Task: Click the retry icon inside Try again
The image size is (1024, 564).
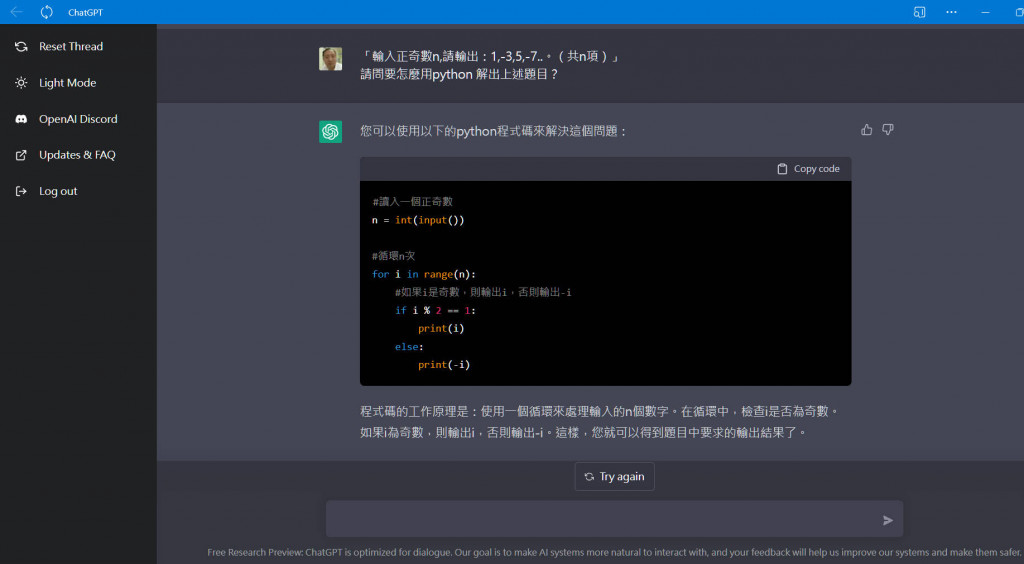Action: click(x=589, y=477)
